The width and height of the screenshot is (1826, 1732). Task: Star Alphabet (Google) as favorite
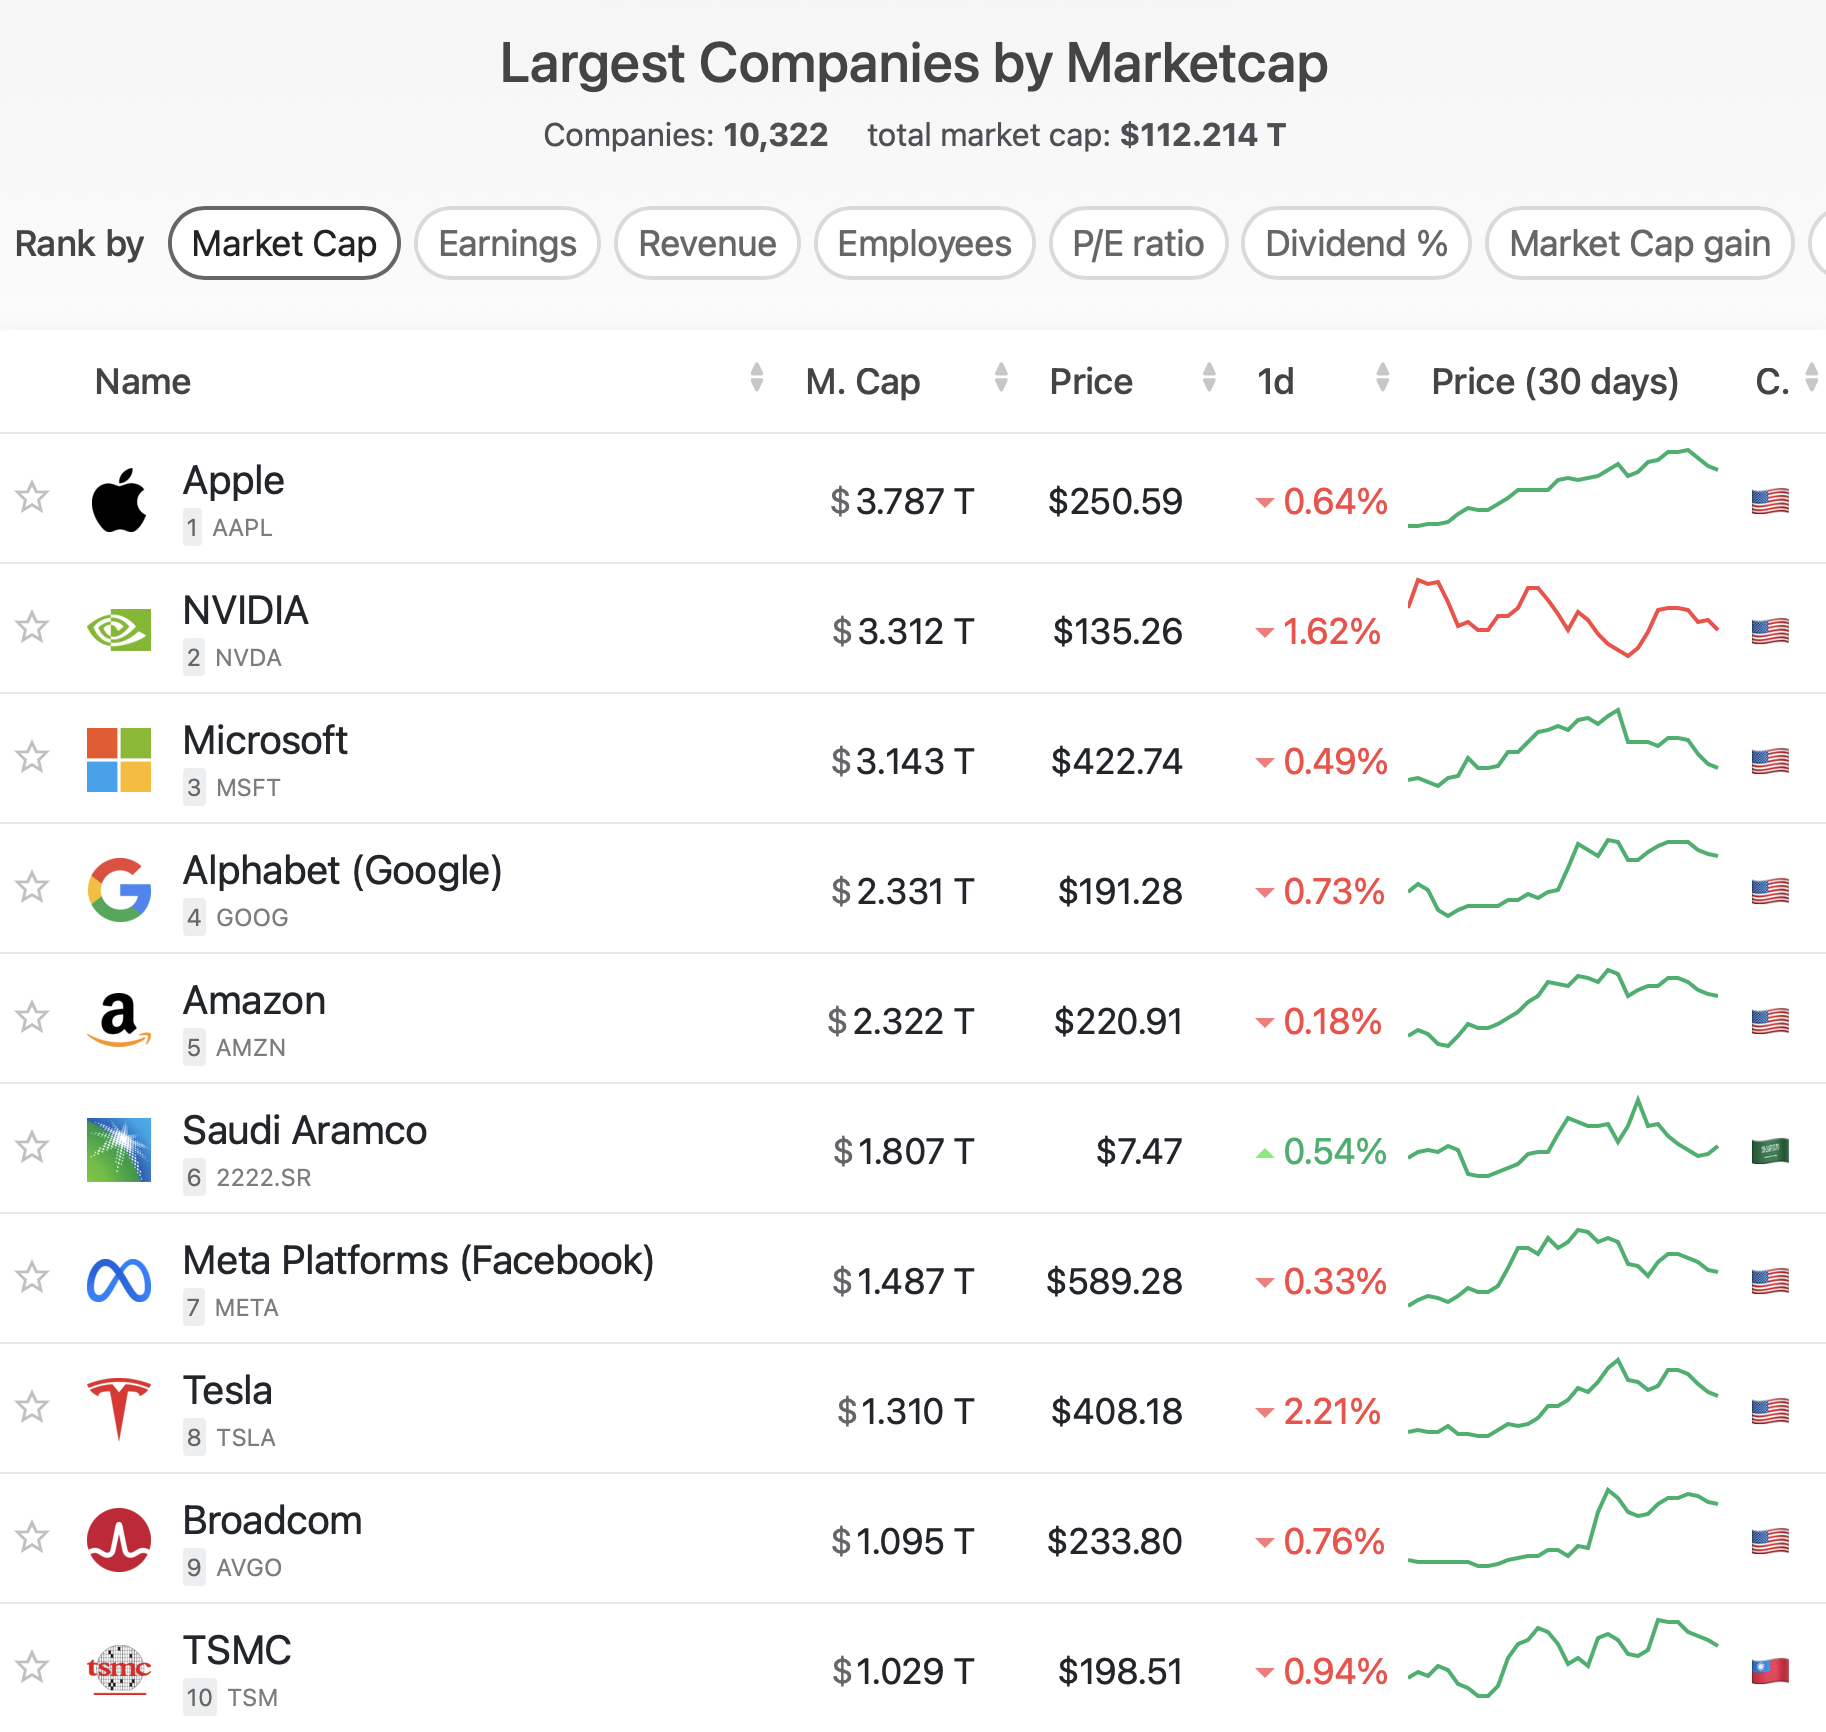pyautogui.click(x=33, y=887)
